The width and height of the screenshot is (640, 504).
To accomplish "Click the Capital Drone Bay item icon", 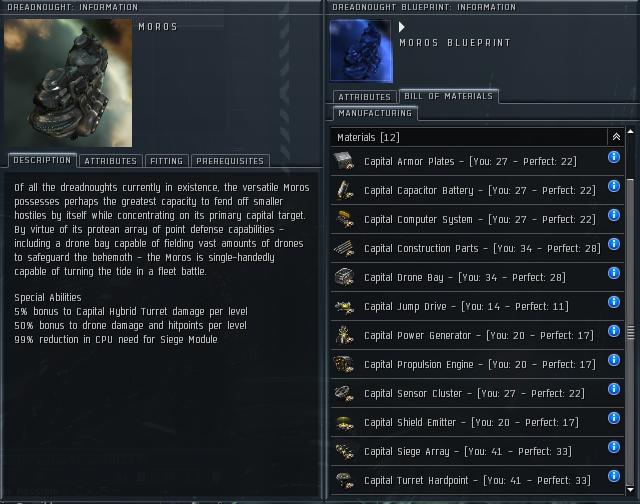I will click(x=344, y=277).
